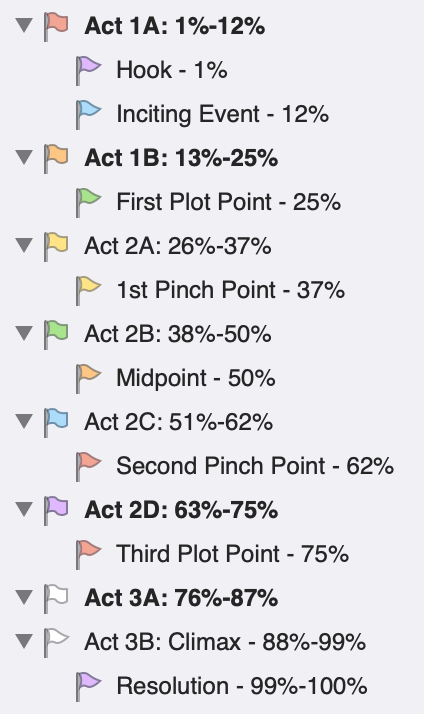
Task: Click the purple flag icon next to Resolution
Action: click(88, 686)
